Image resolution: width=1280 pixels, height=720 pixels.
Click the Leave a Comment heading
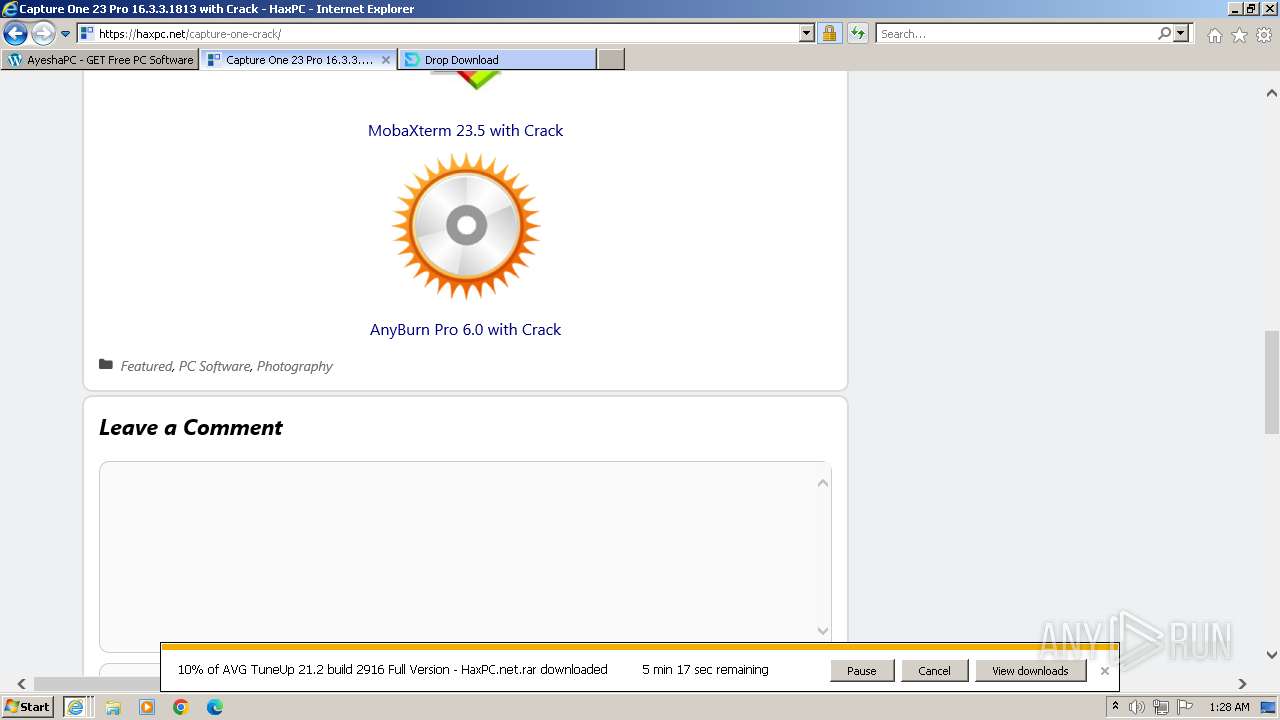(191, 428)
